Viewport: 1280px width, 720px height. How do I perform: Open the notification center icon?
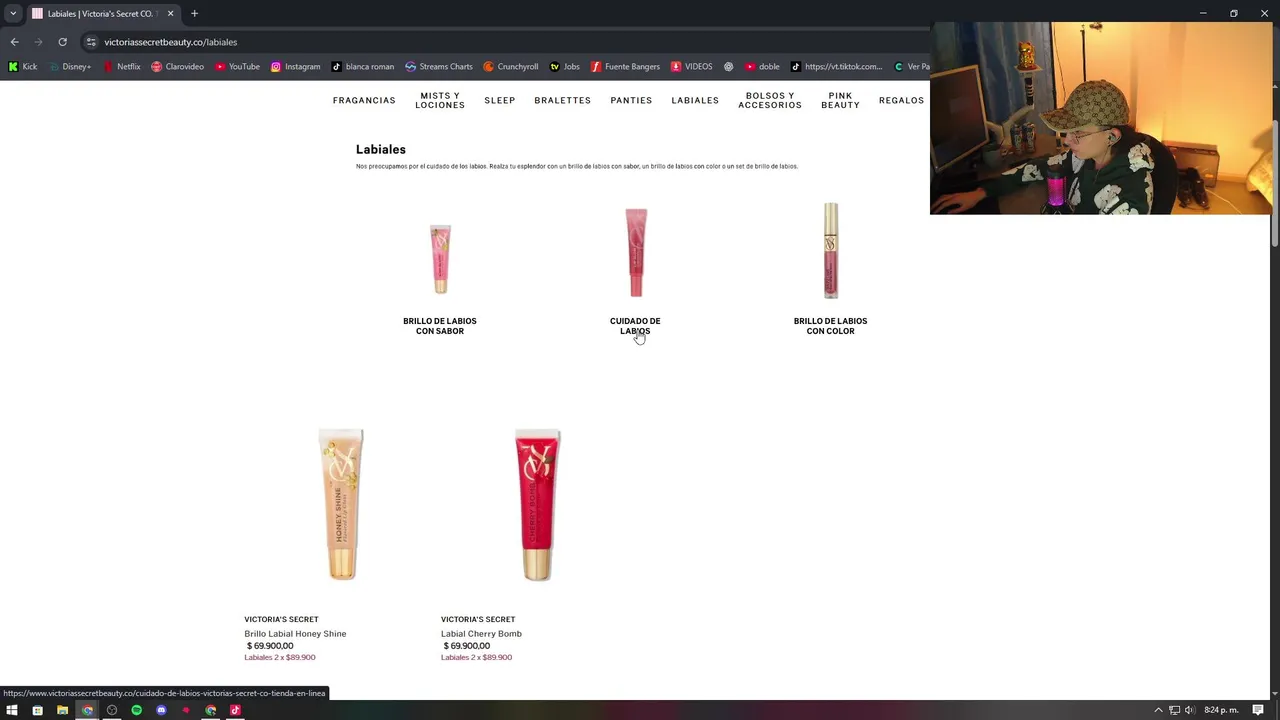[1258, 710]
